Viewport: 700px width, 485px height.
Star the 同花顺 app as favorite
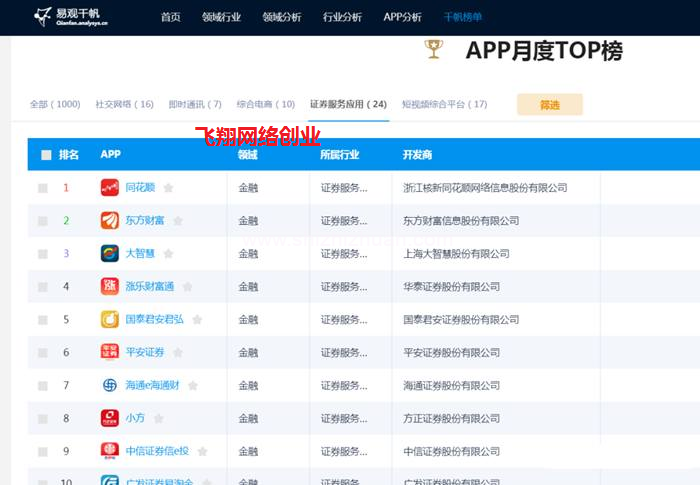[x=168, y=188]
